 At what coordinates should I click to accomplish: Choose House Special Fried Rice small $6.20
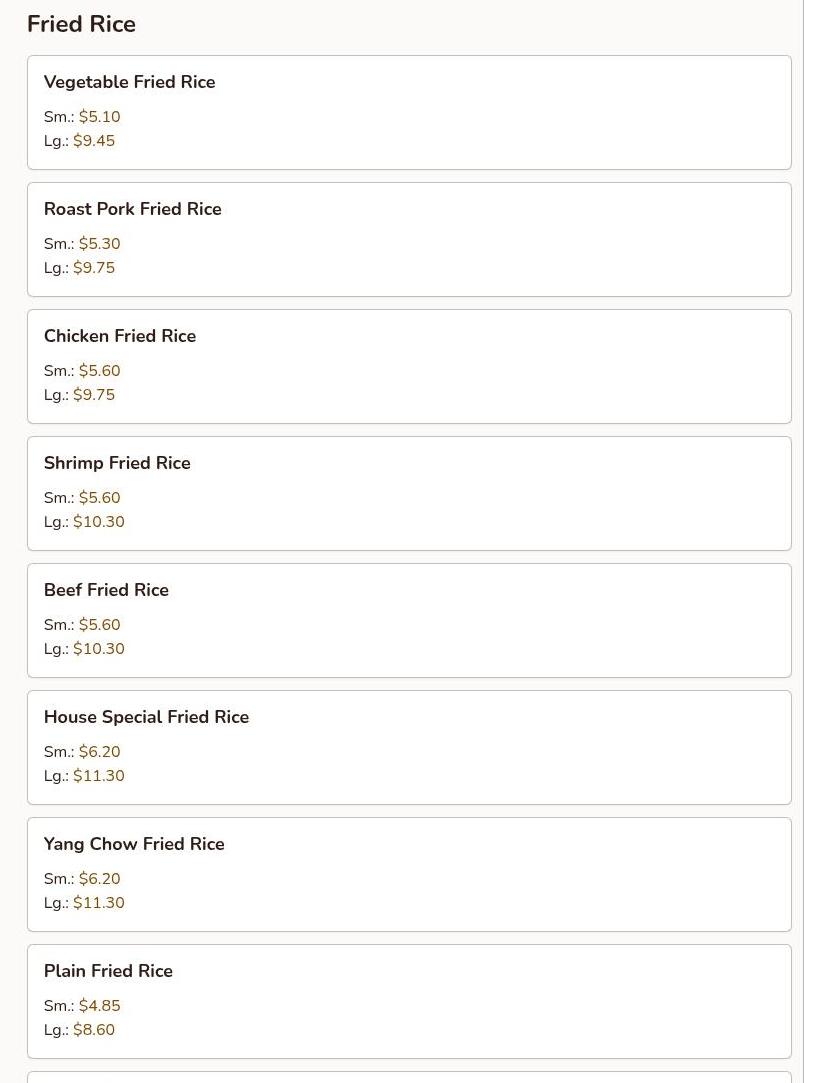coord(99,752)
